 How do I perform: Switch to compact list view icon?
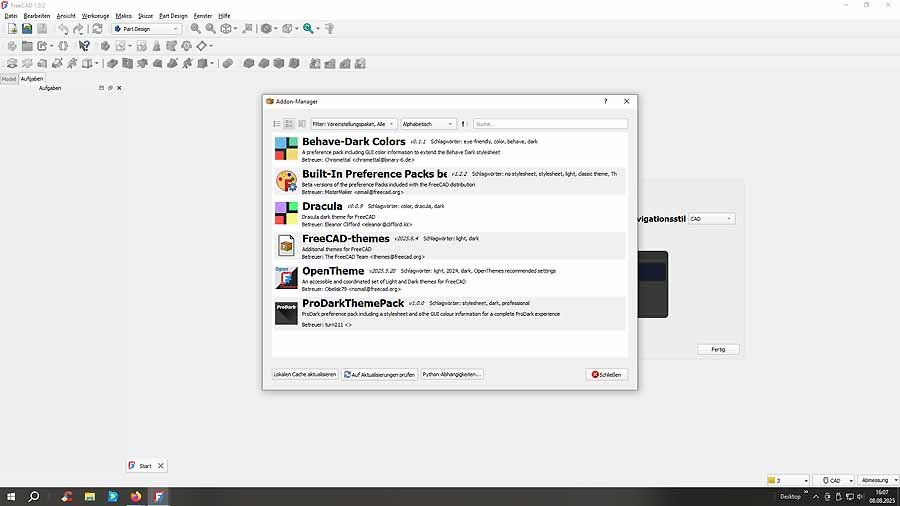[277, 124]
